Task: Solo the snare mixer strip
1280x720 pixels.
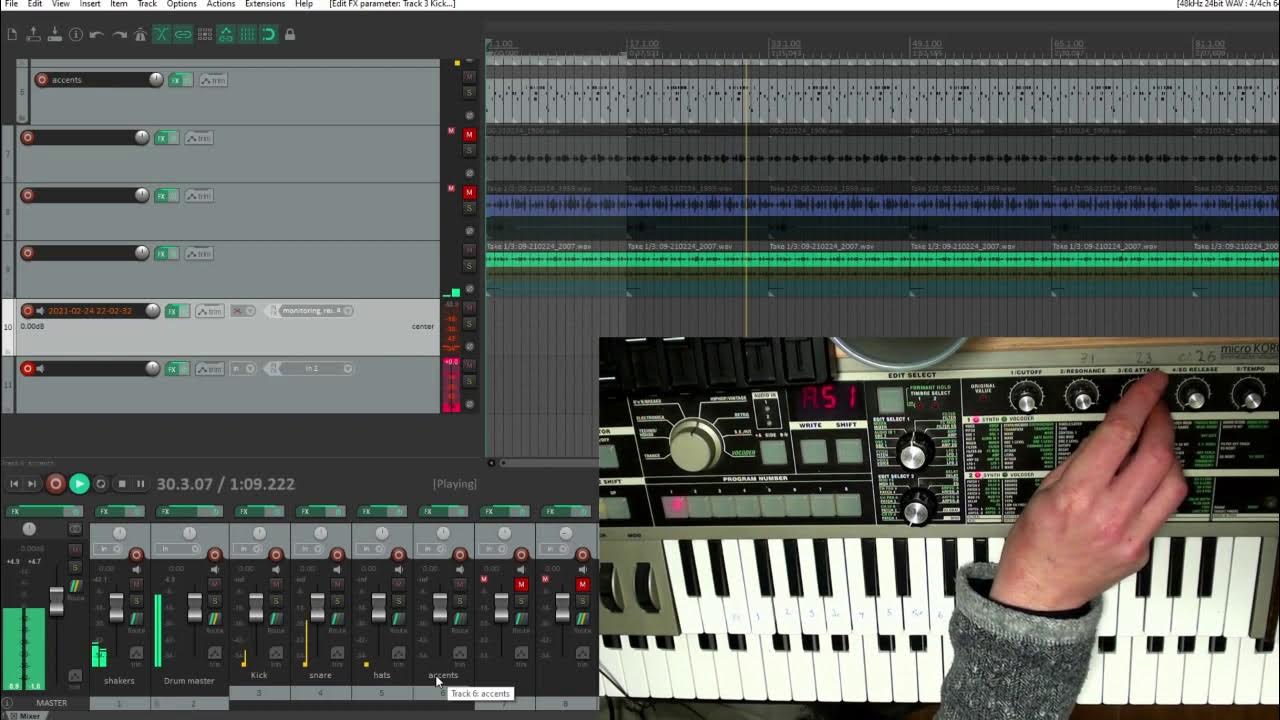Action: click(x=337, y=600)
